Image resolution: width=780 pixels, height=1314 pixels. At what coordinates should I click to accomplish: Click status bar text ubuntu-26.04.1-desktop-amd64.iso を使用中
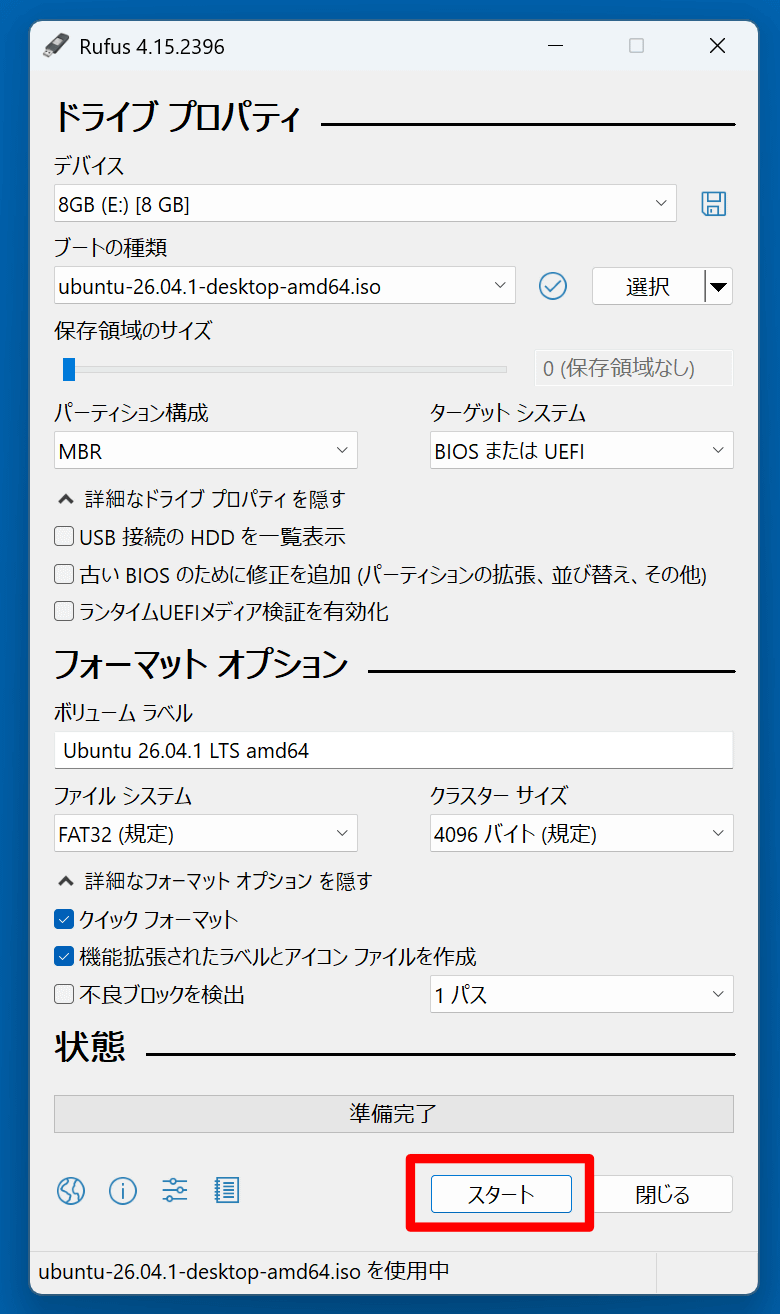point(244,1272)
